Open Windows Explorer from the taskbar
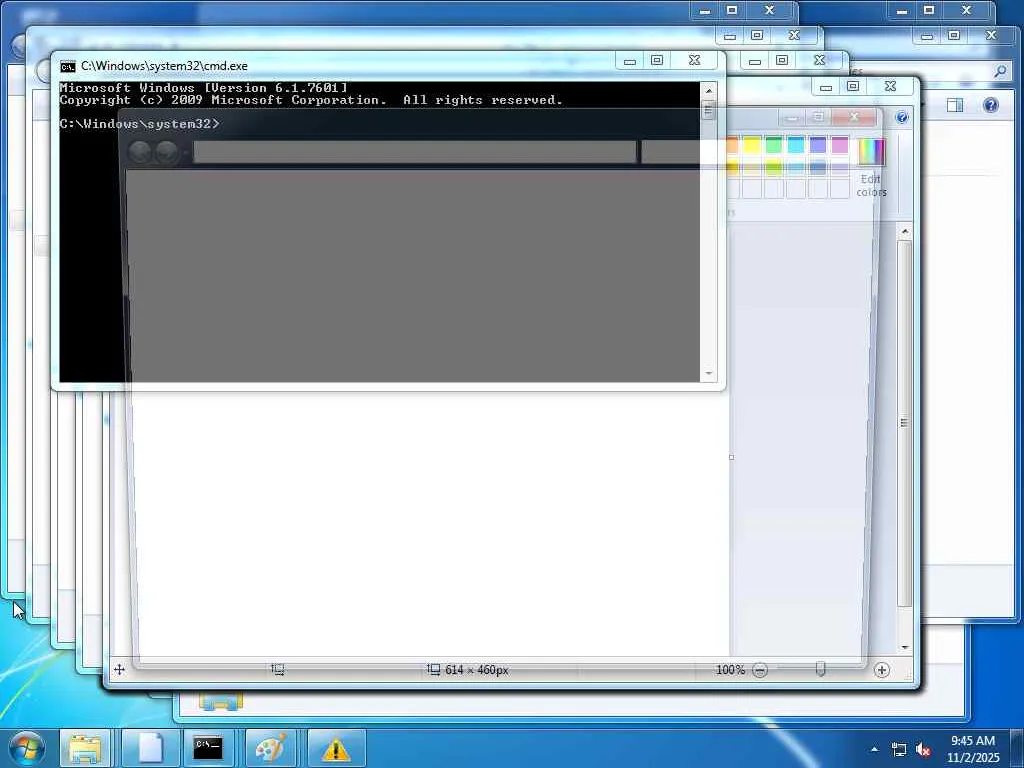 85,749
